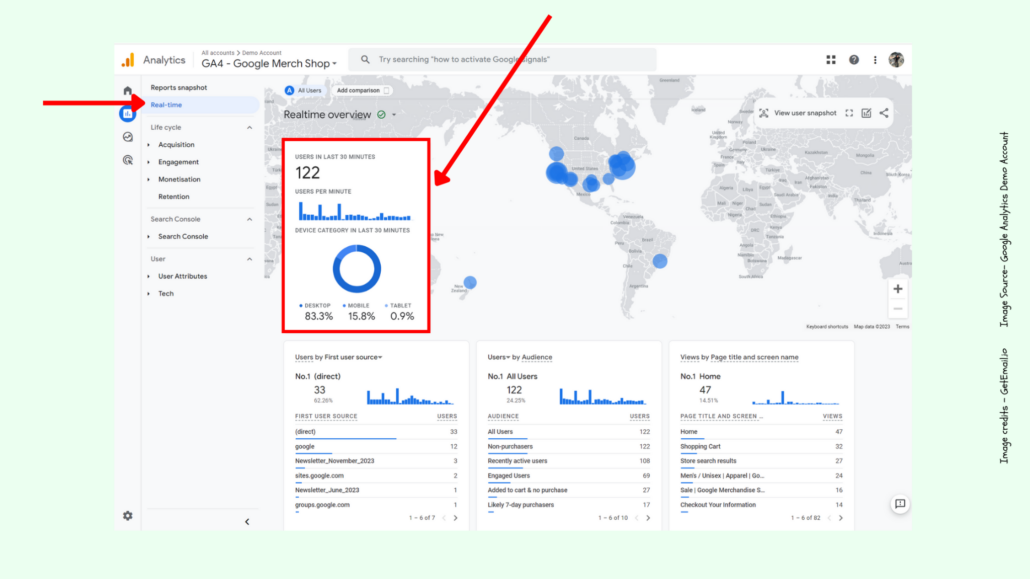The width and height of the screenshot is (1030, 579).
Task: Collapse the Life cycle section
Action: [249, 128]
